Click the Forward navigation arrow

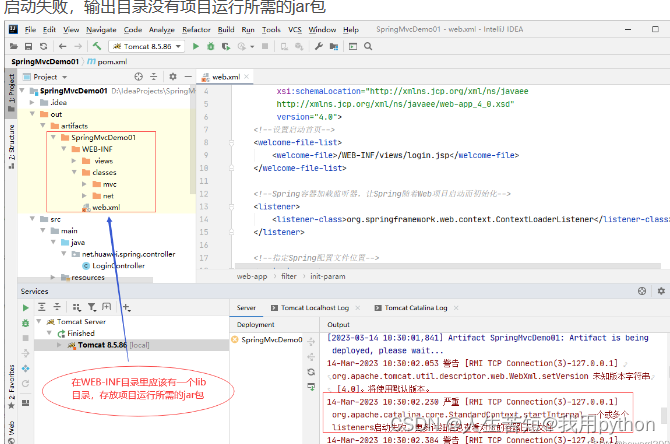click(x=78, y=46)
